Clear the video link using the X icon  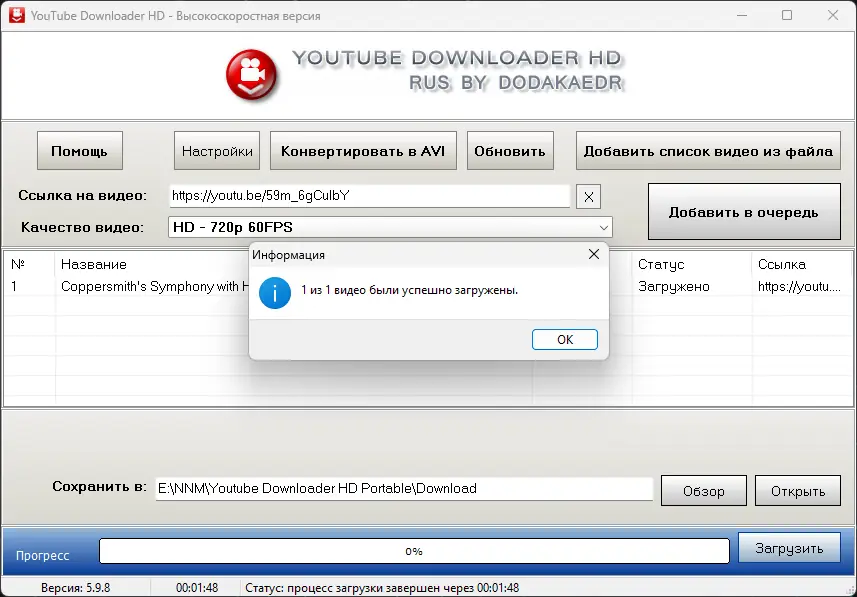[589, 196]
